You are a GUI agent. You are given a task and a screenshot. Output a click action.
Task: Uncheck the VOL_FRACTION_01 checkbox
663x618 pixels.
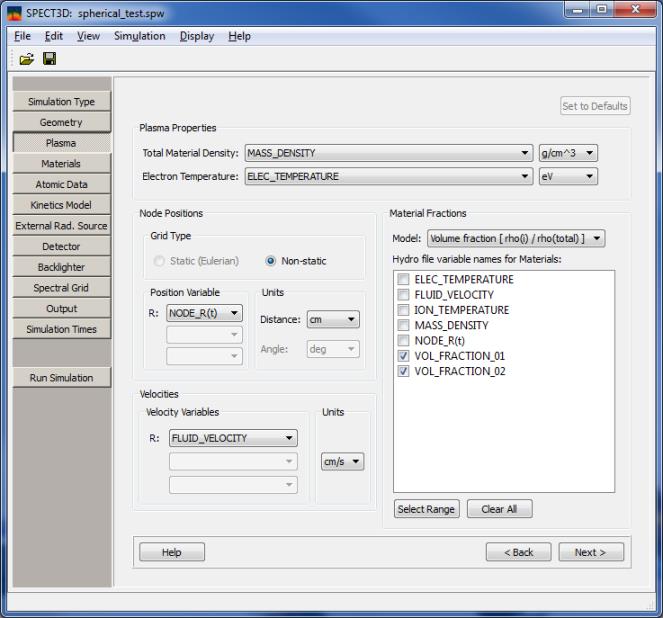point(403,356)
